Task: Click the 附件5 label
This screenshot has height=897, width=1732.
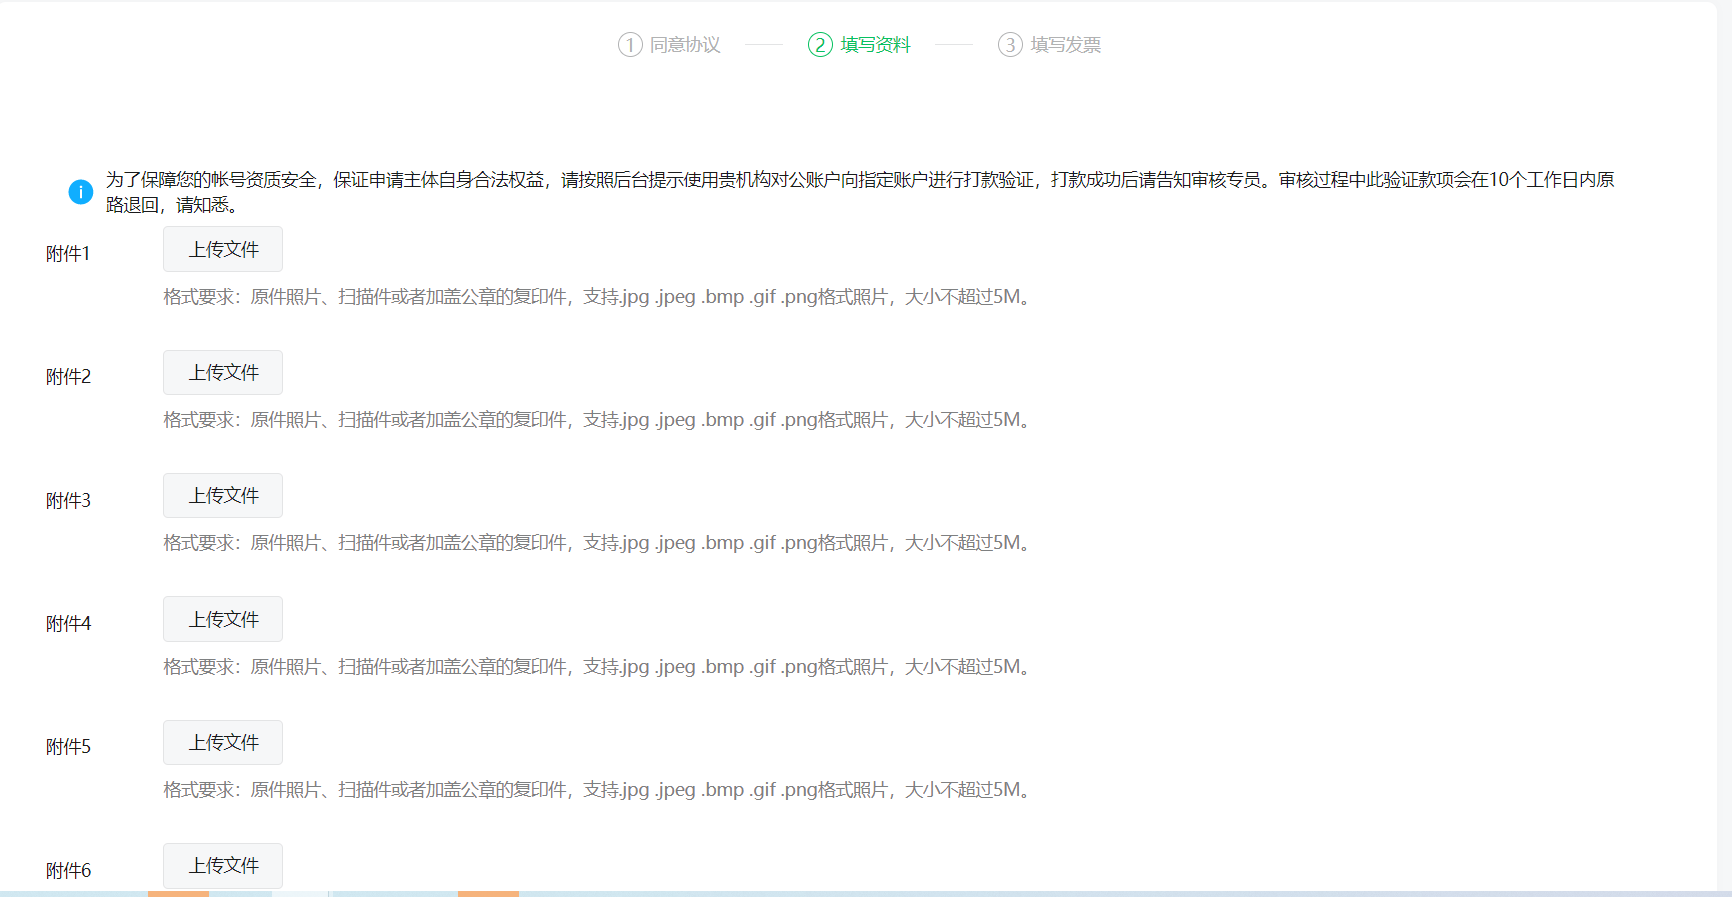Action: coord(68,747)
